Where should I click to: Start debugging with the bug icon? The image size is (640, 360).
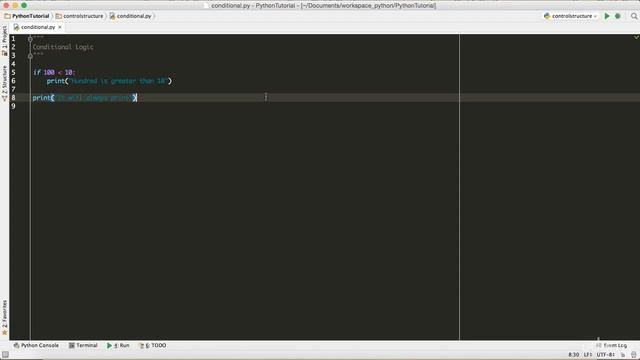click(618, 16)
